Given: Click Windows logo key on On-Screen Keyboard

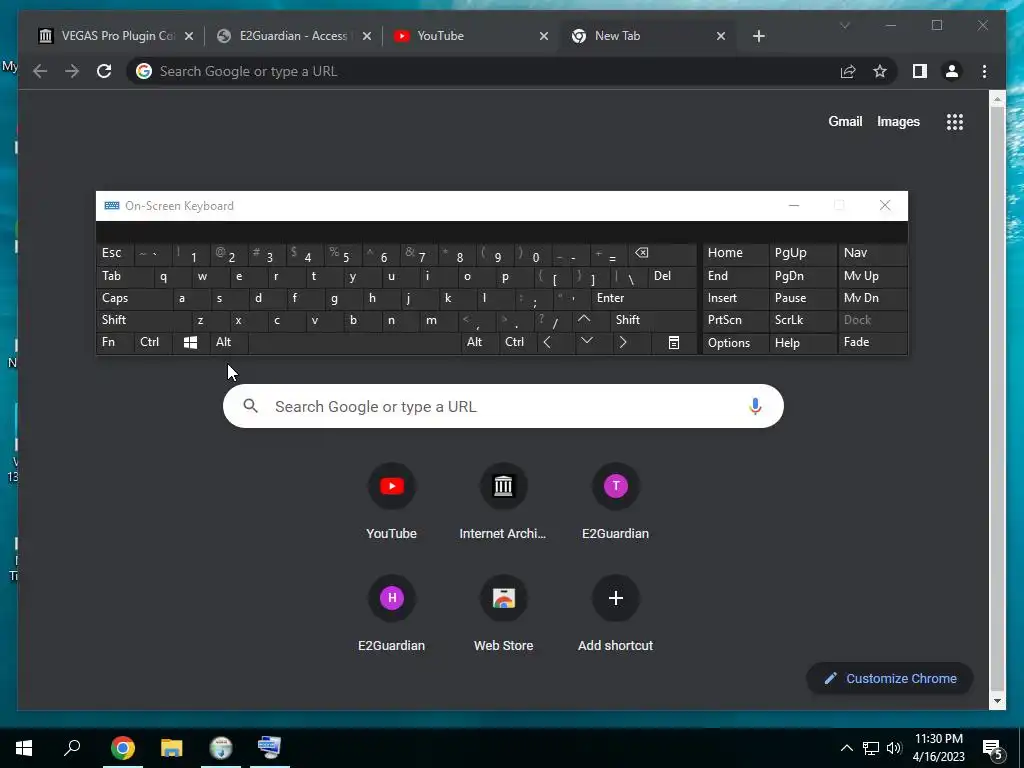Looking at the screenshot, I should [191, 342].
